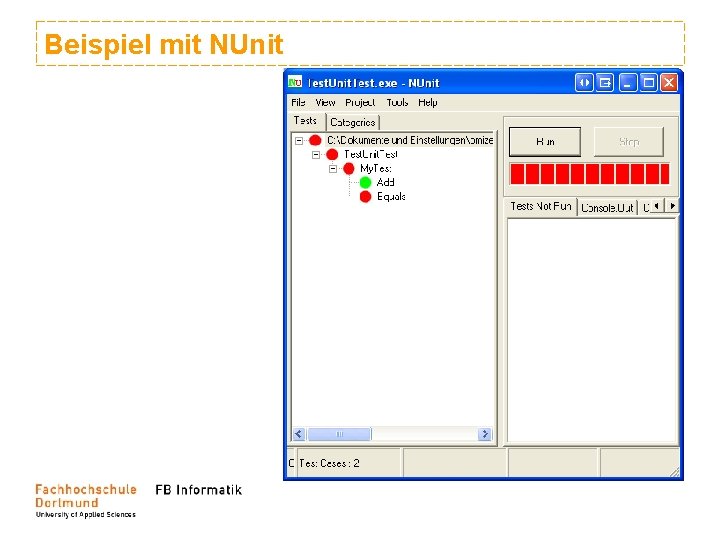Click the empty Tests Not Run results pane
The width and height of the screenshot is (720, 540).
coord(592,330)
